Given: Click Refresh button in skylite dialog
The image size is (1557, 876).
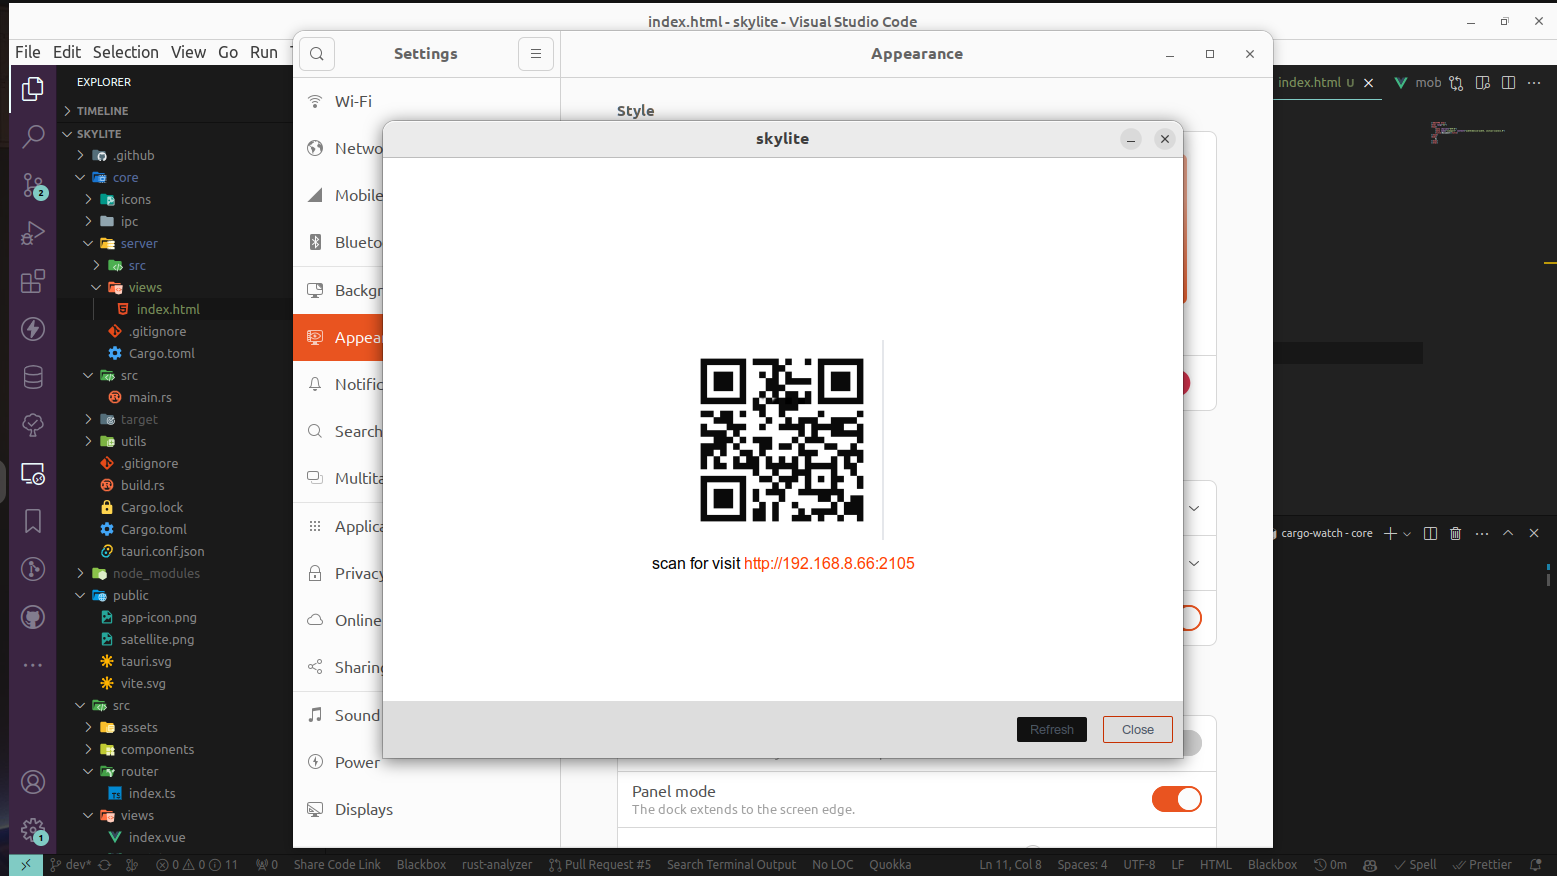Looking at the screenshot, I should [x=1052, y=730].
